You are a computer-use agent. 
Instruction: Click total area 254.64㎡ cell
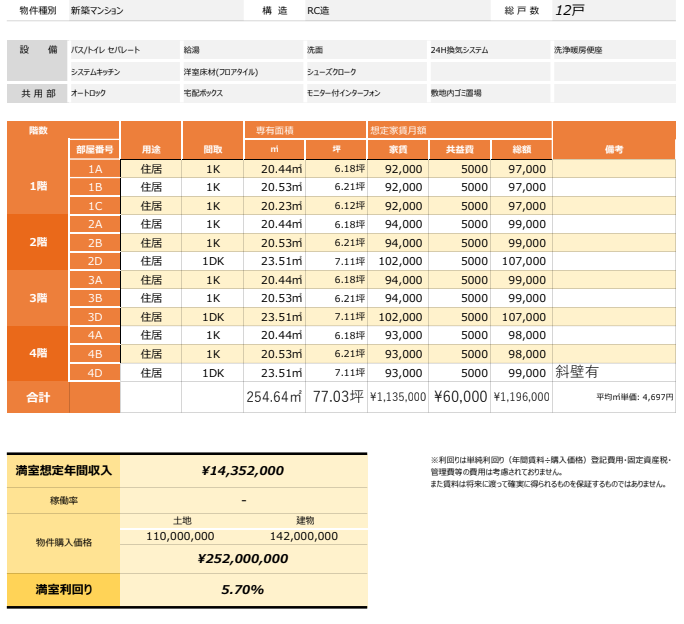[274, 397]
